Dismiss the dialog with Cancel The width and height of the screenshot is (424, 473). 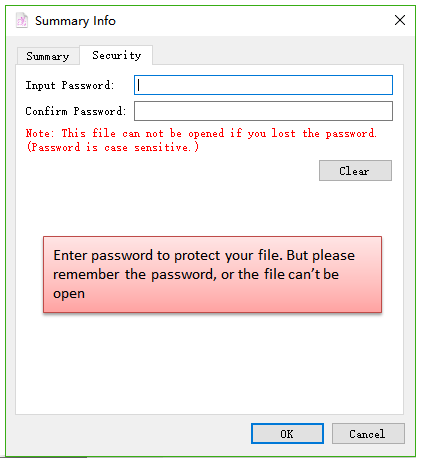click(x=368, y=434)
